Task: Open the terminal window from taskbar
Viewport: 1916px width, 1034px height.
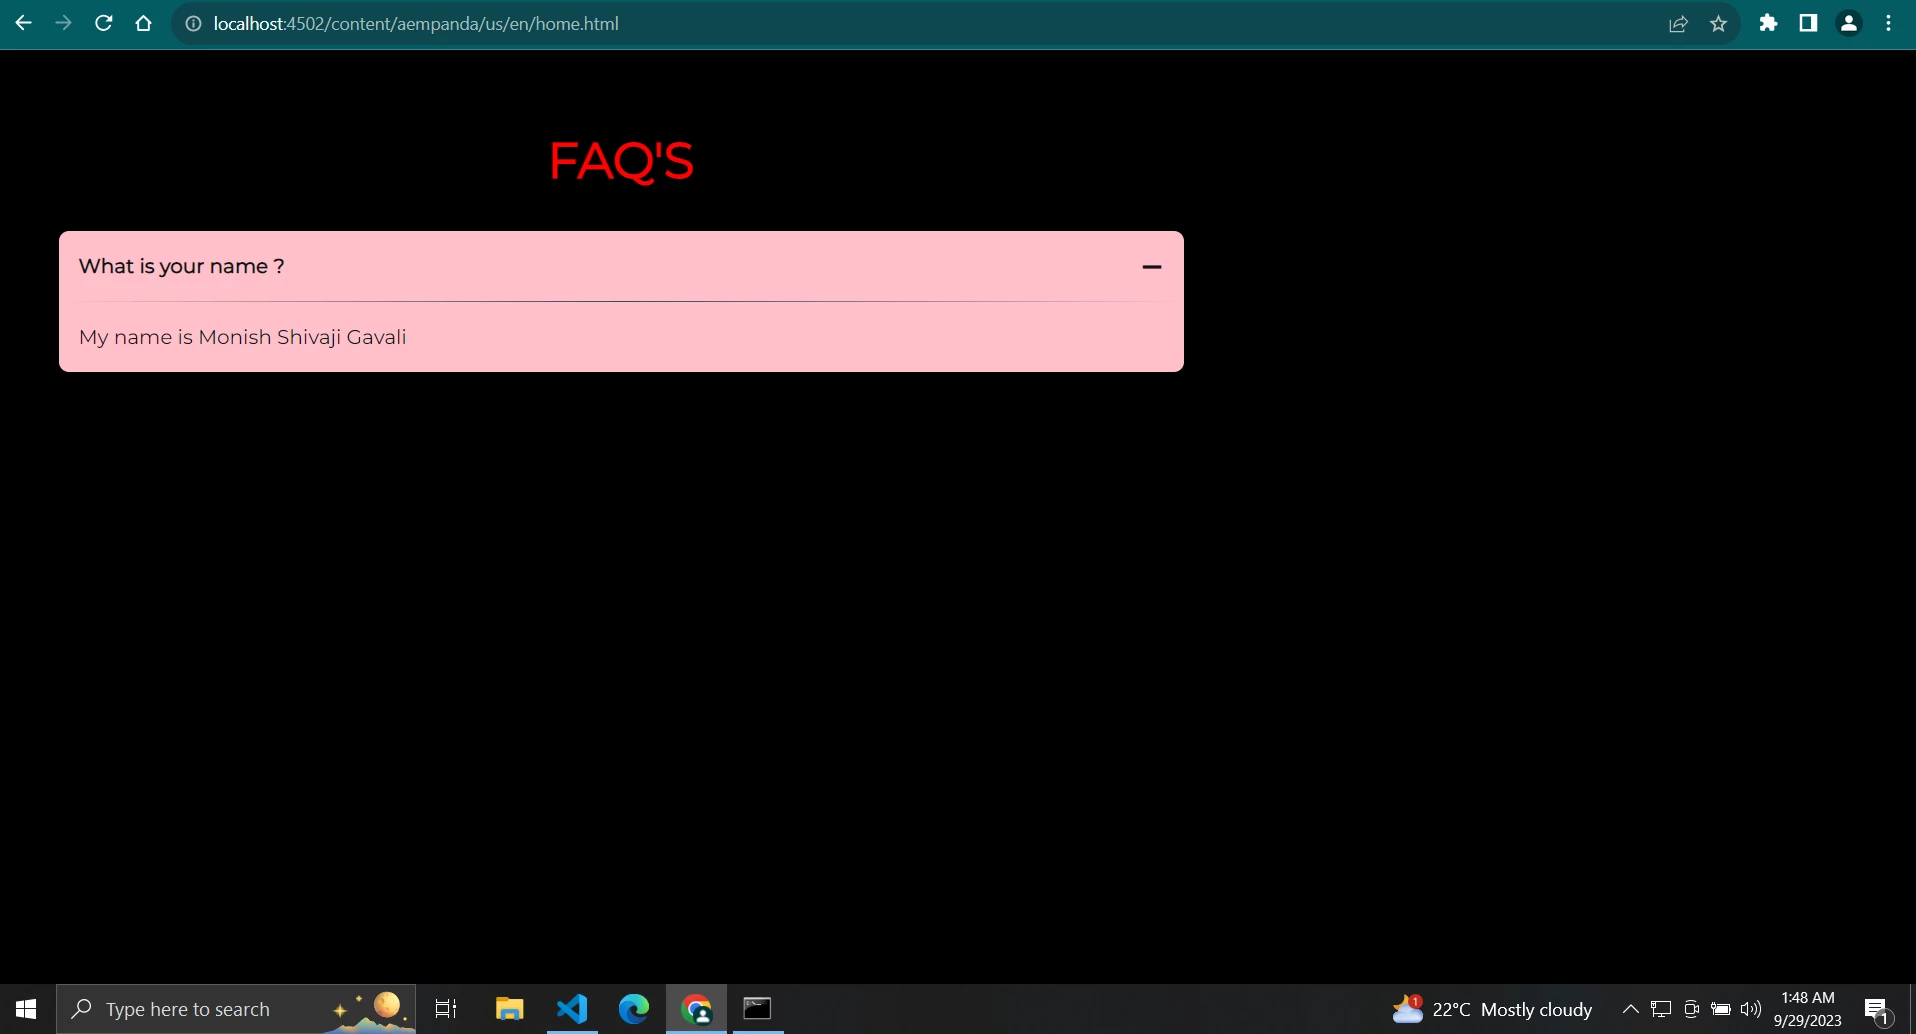Action: point(757,1009)
